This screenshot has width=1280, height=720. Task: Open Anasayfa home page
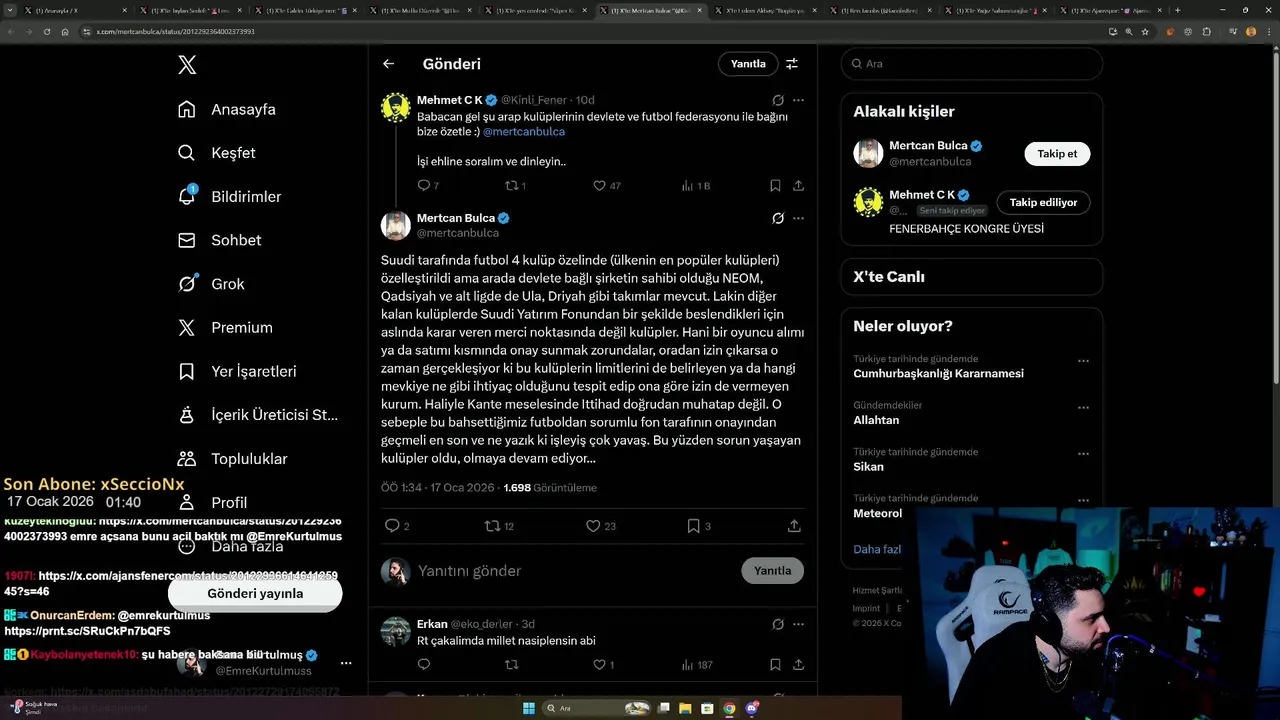[x=226, y=109]
